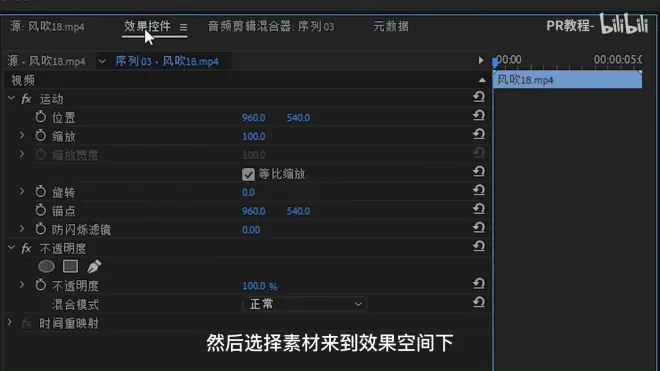Collapse the 视频 section arrow
660x371 pixels.
pos(482,80)
